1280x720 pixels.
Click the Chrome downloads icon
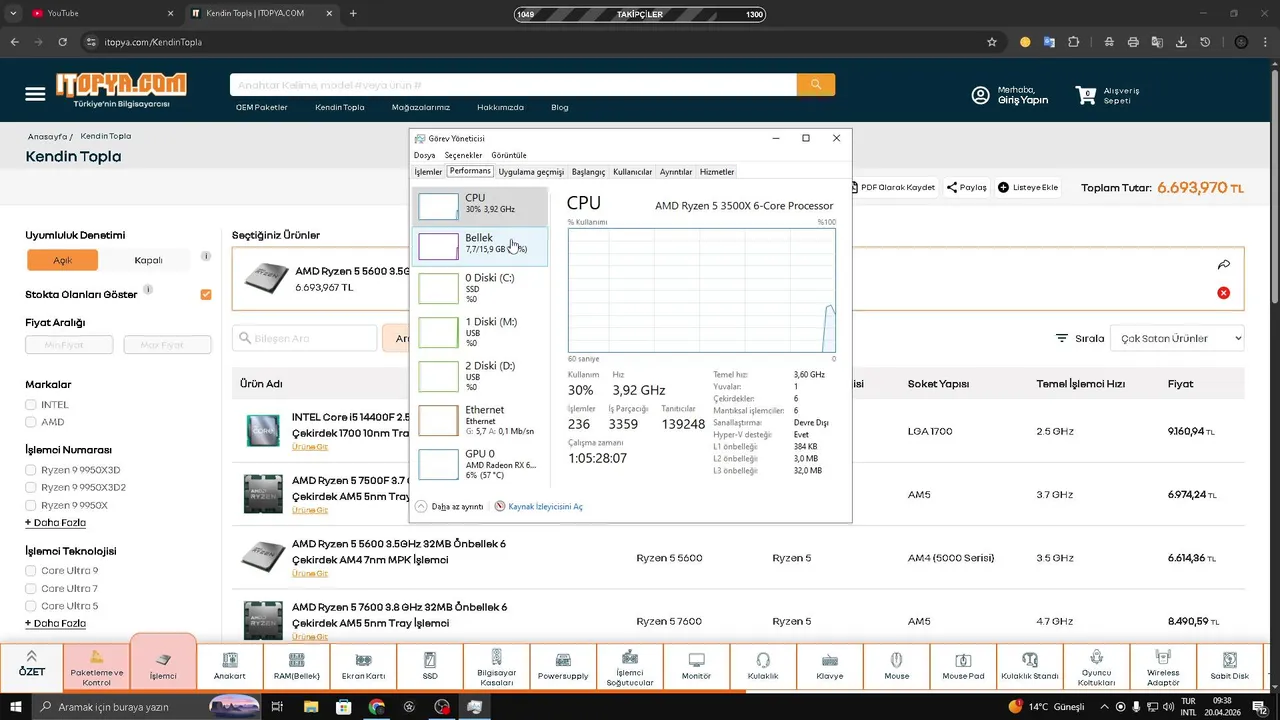click(1181, 42)
